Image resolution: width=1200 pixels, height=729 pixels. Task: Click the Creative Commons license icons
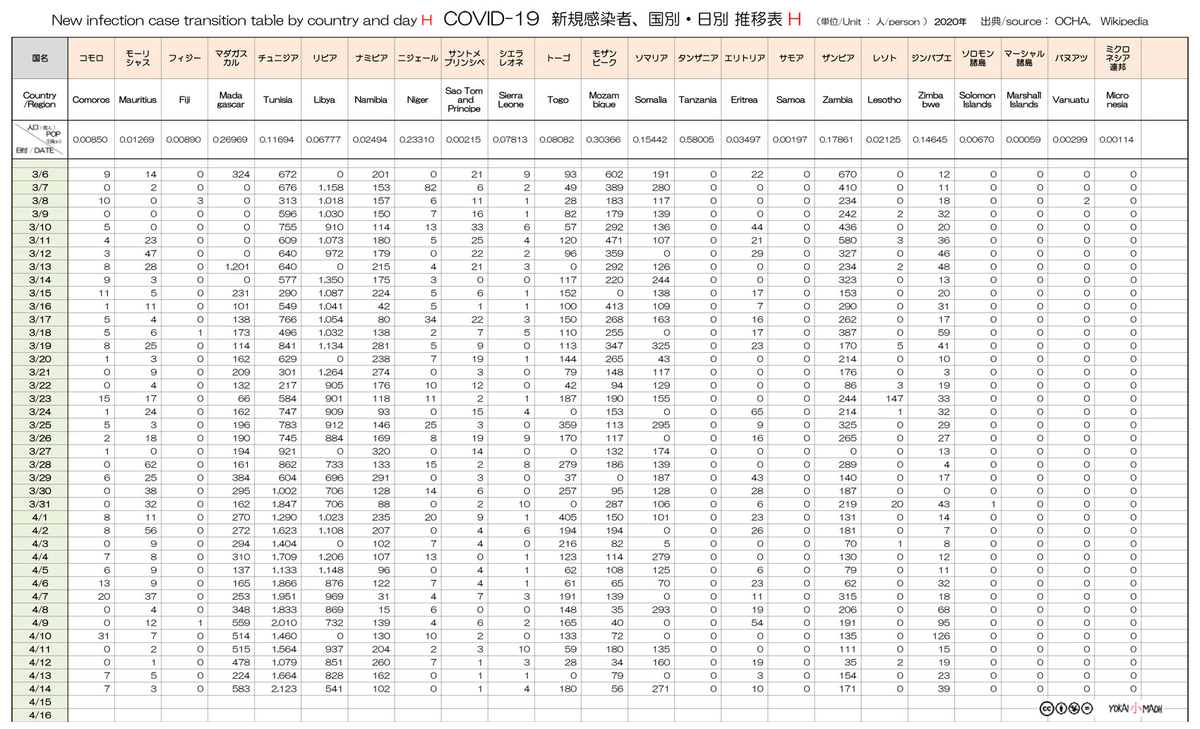point(1065,708)
